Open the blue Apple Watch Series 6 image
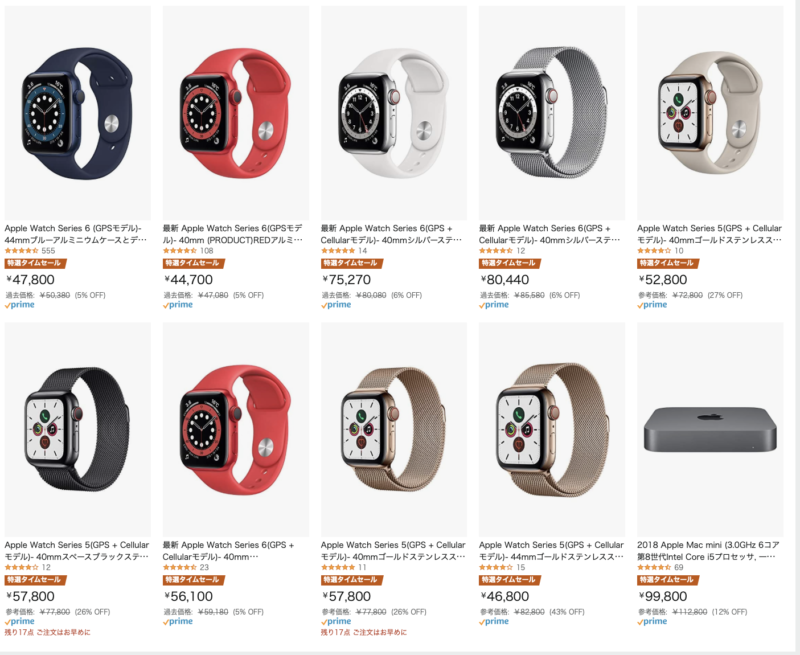The height and width of the screenshot is (655, 800). [x=78, y=113]
